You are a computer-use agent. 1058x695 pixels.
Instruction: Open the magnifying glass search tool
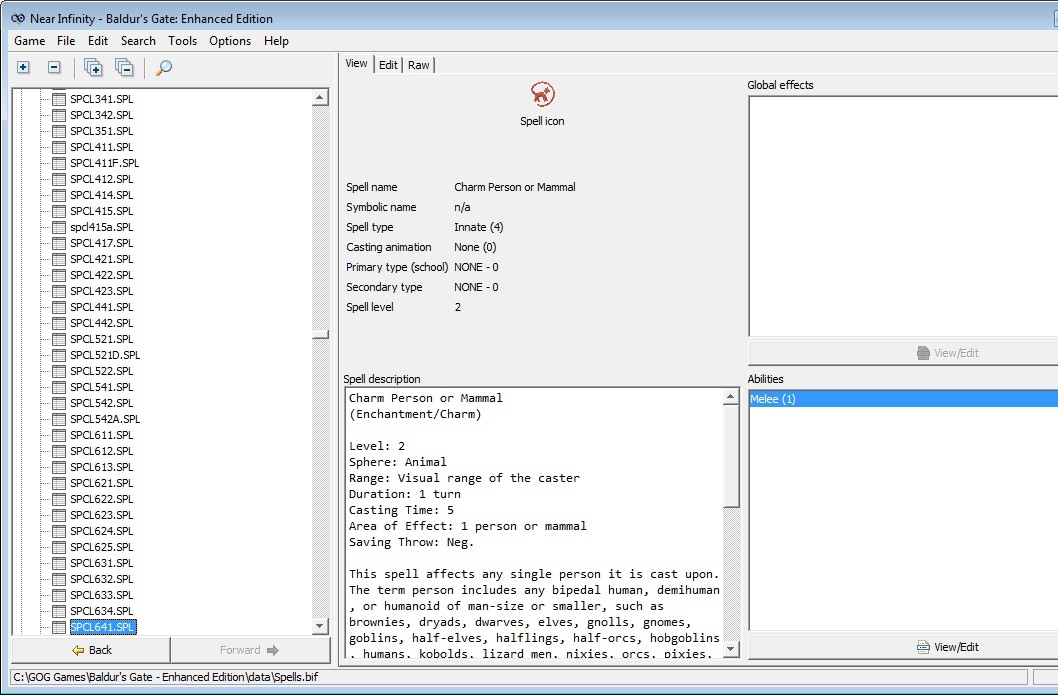(x=164, y=67)
